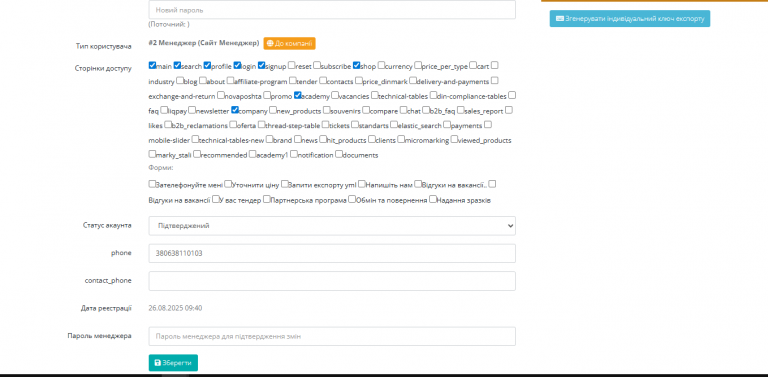Enable the novaposhta checkbox
This screenshot has height=377, width=768.
tap(221, 95)
